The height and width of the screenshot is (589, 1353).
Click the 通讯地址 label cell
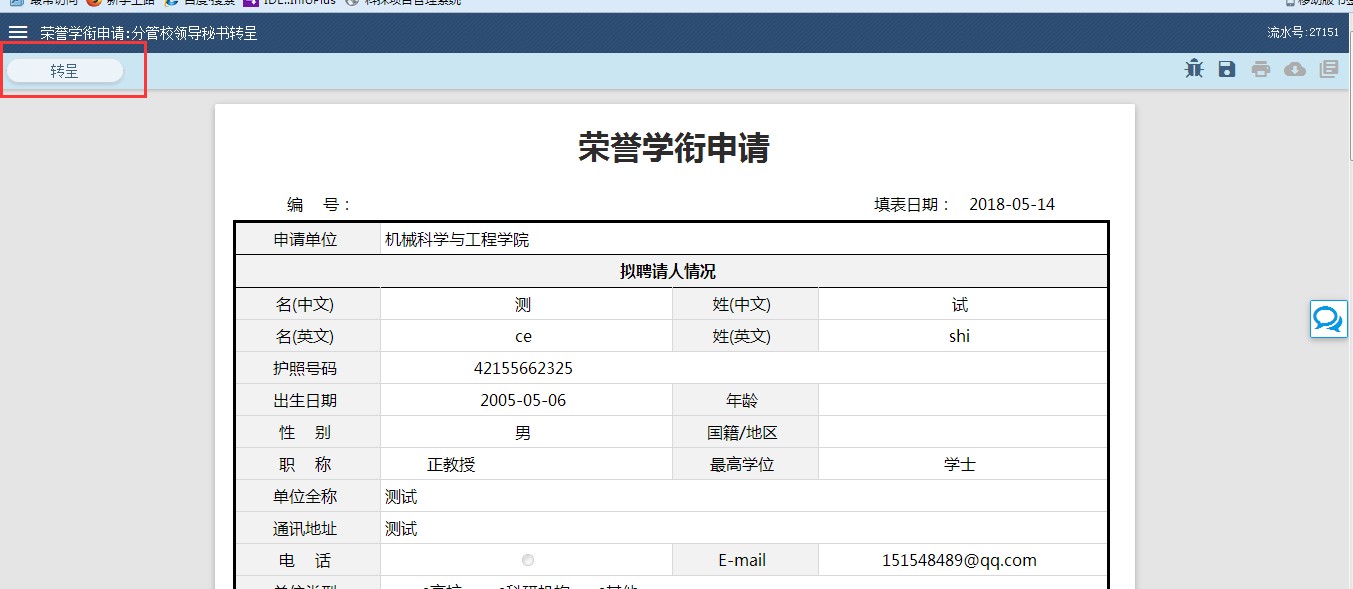[x=307, y=528]
